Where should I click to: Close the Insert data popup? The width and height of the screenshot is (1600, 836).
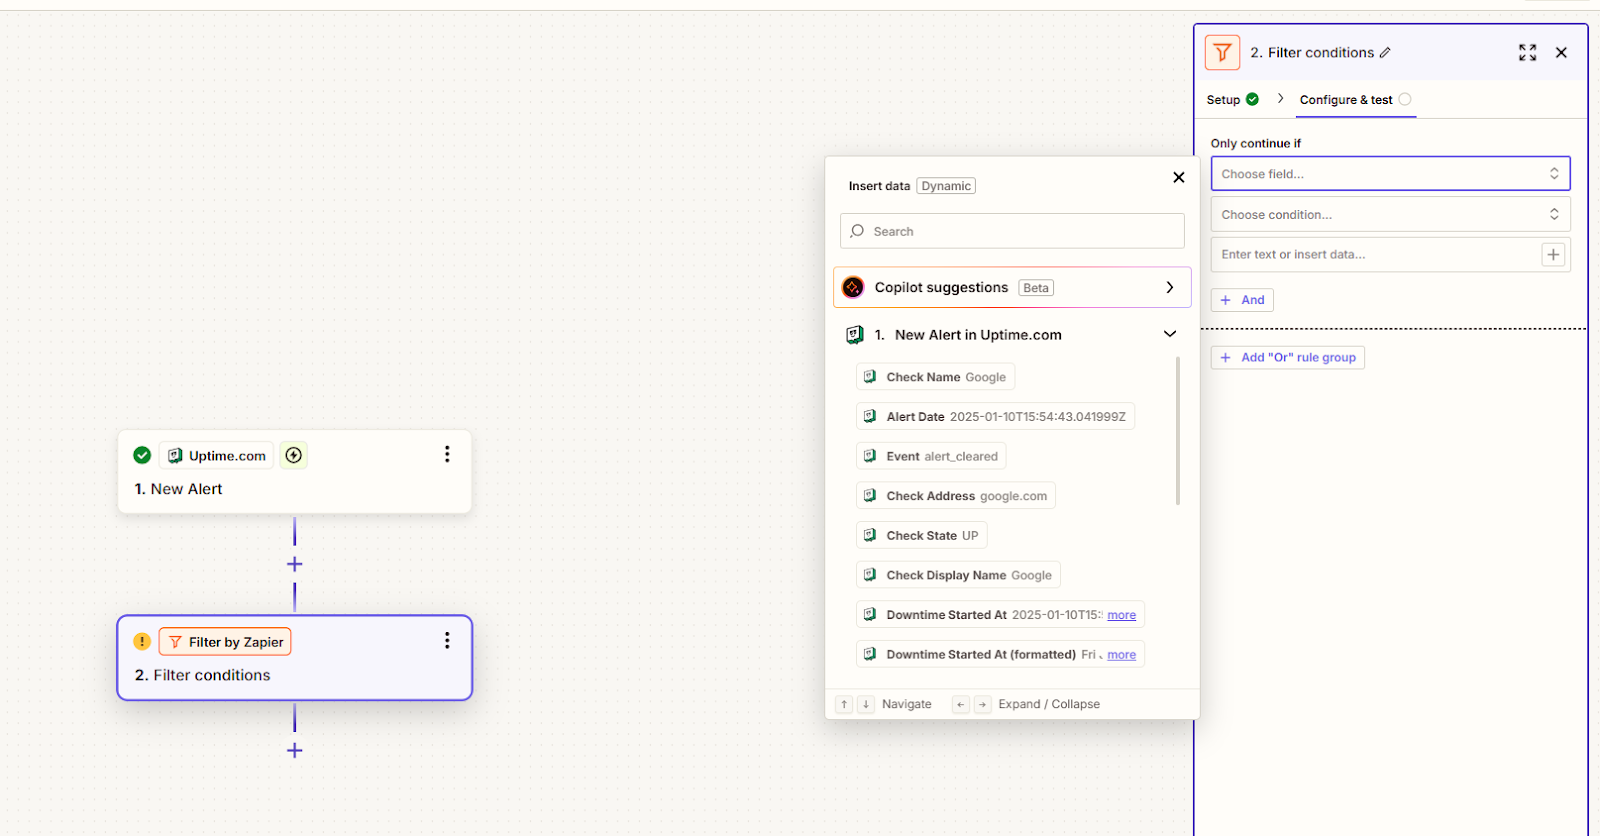point(1179,177)
